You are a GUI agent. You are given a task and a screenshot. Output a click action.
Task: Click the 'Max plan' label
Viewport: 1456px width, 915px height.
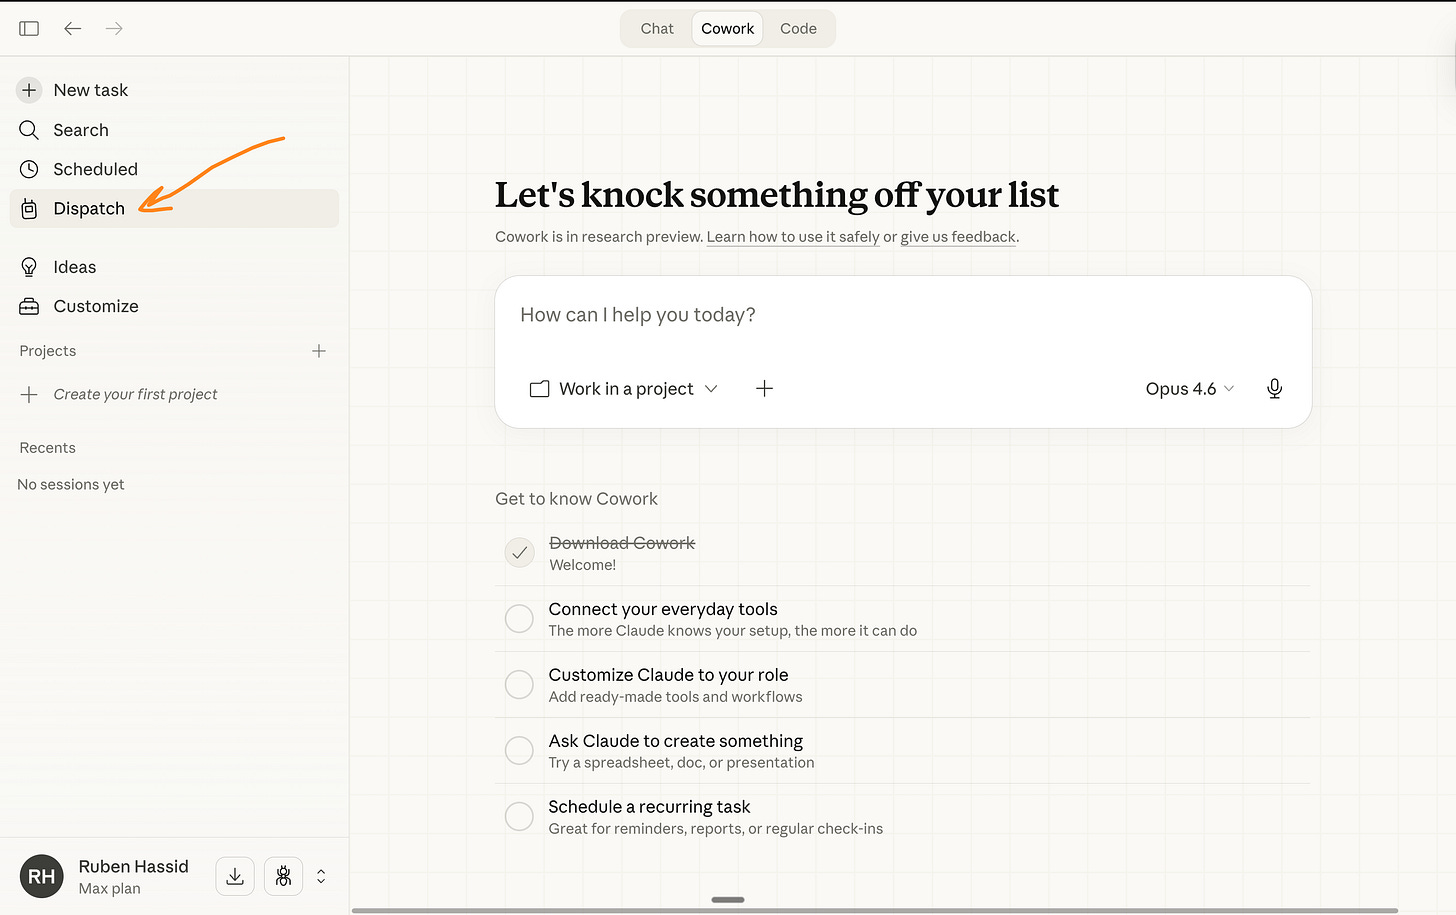[x=109, y=888]
